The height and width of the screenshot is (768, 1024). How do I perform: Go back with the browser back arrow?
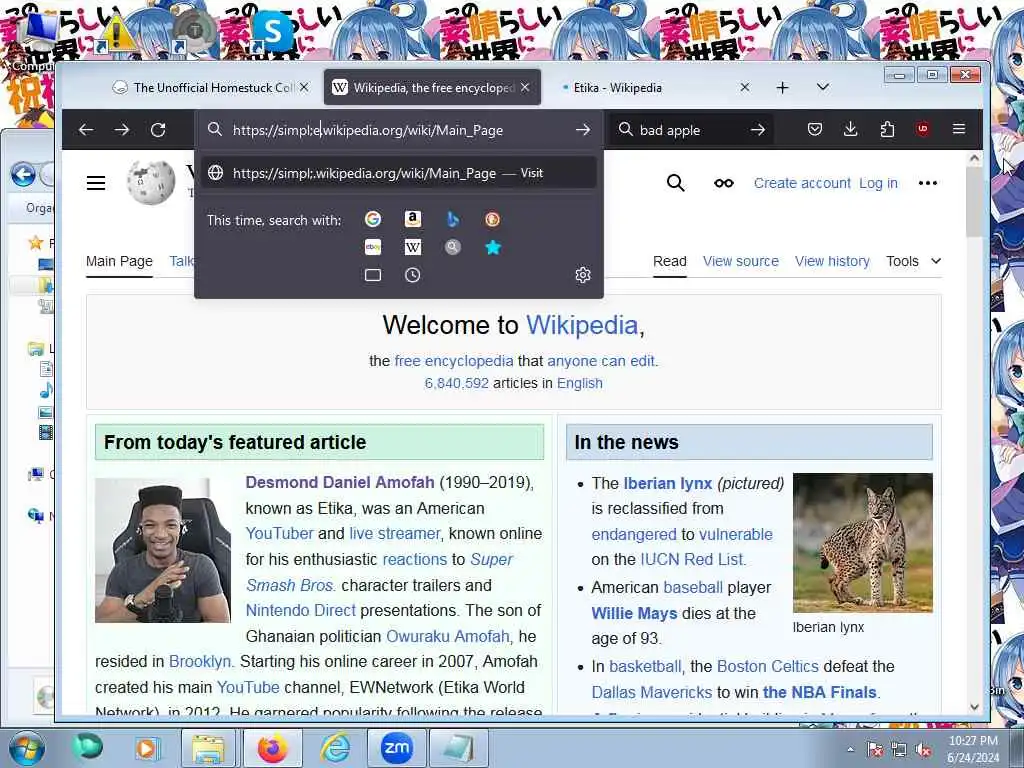pyautogui.click(x=86, y=129)
